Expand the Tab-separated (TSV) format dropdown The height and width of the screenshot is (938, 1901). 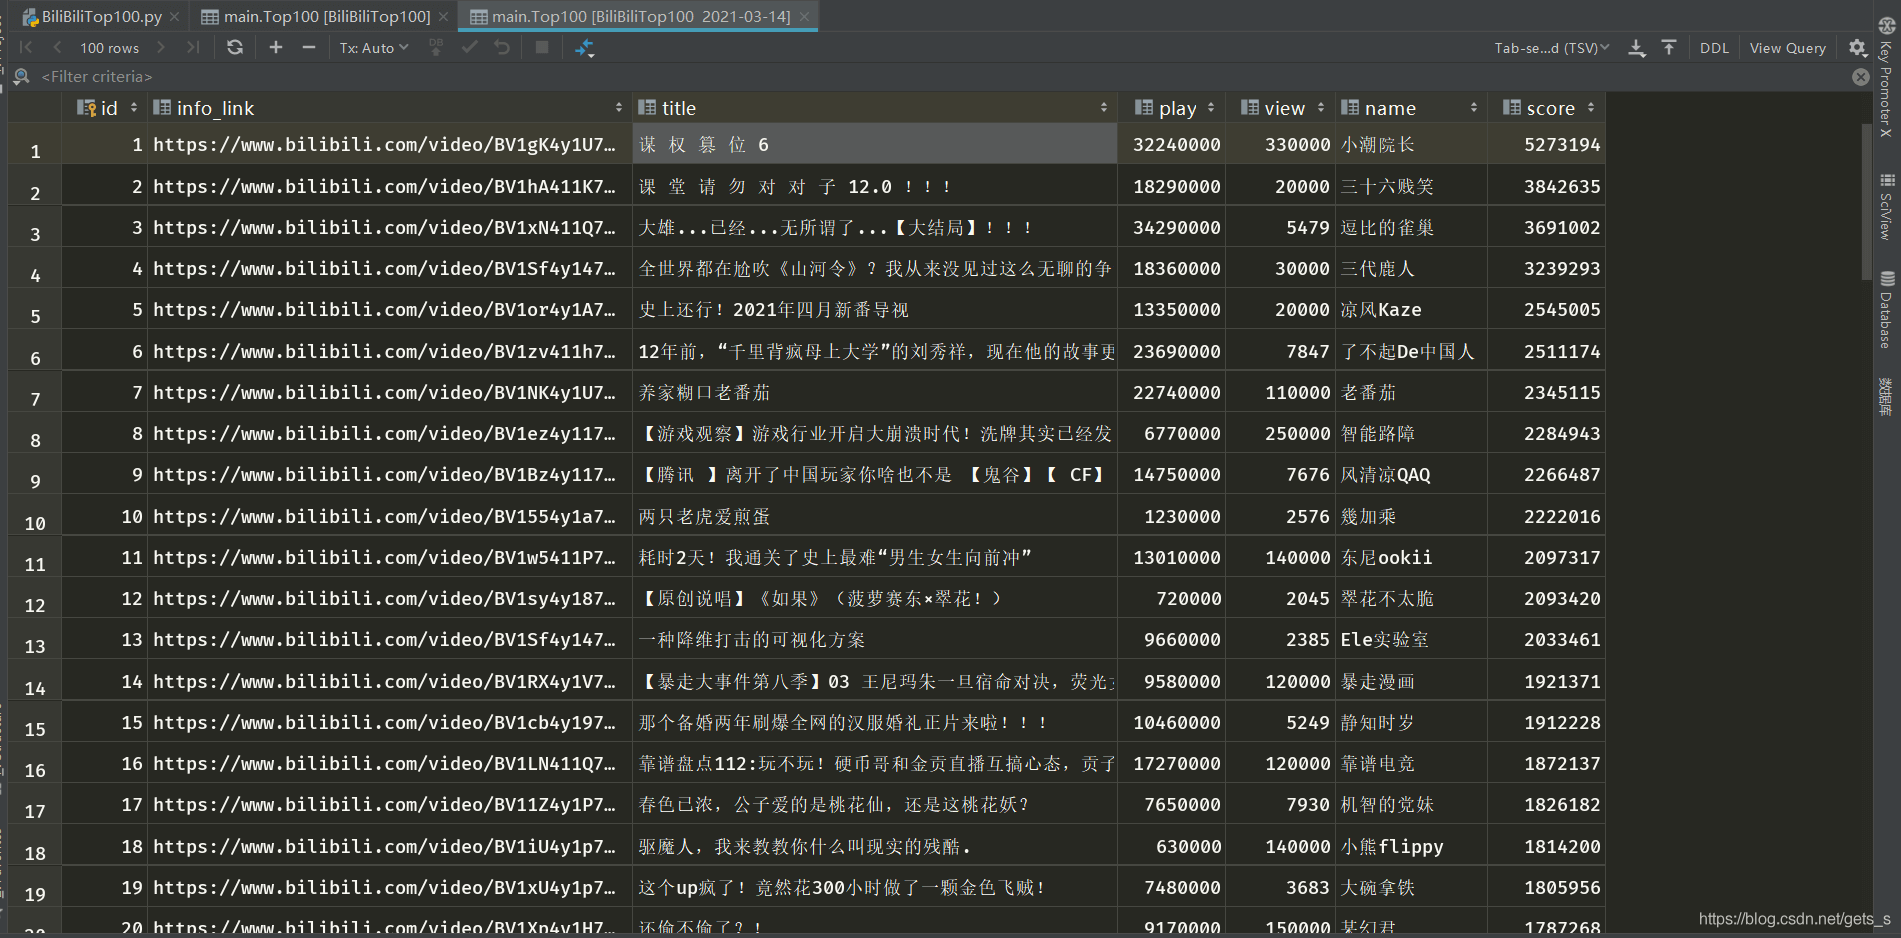coord(1551,47)
